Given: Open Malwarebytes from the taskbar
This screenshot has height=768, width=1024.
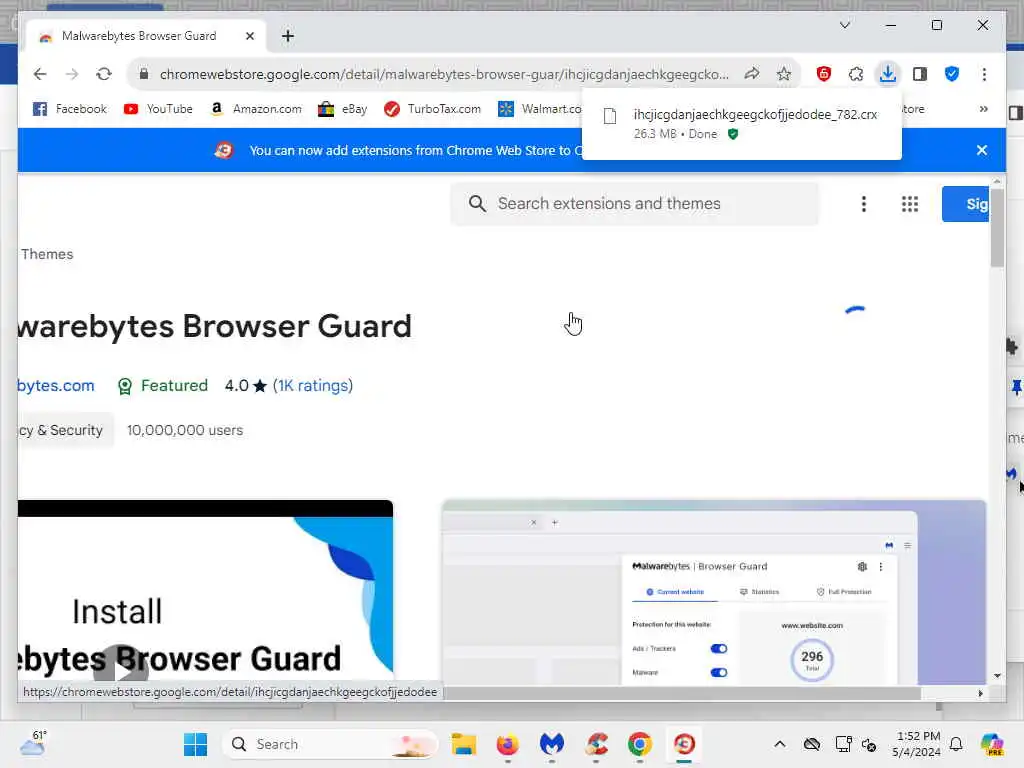Looking at the screenshot, I should 551,744.
